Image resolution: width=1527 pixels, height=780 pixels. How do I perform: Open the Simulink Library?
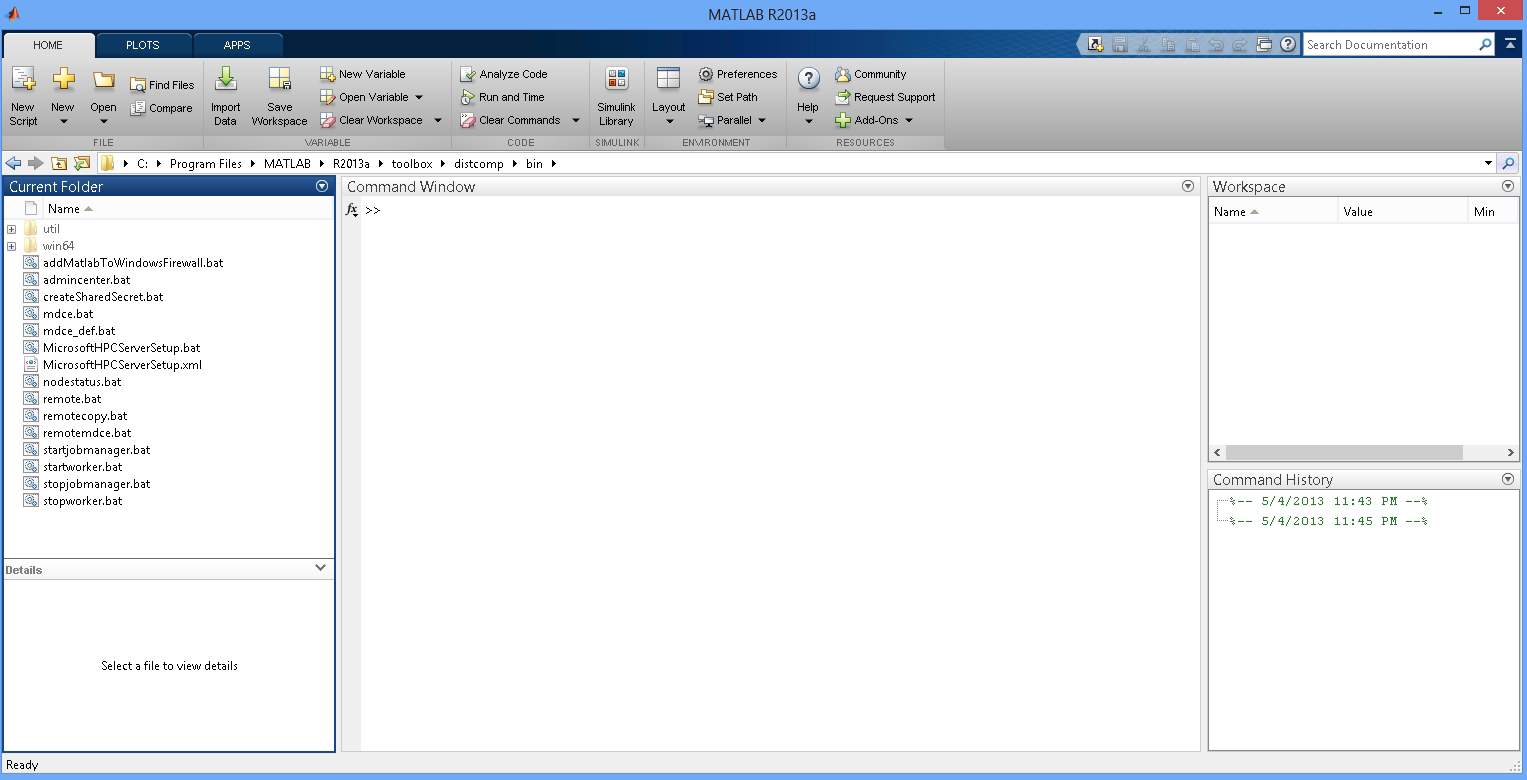(x=616, y=96)
